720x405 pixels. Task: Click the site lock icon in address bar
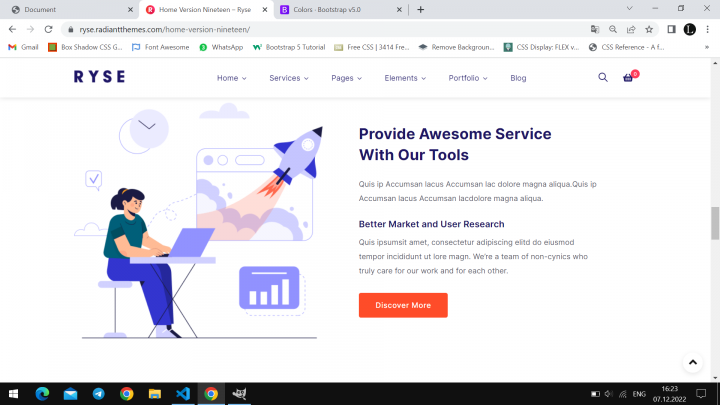click(71, 29)
